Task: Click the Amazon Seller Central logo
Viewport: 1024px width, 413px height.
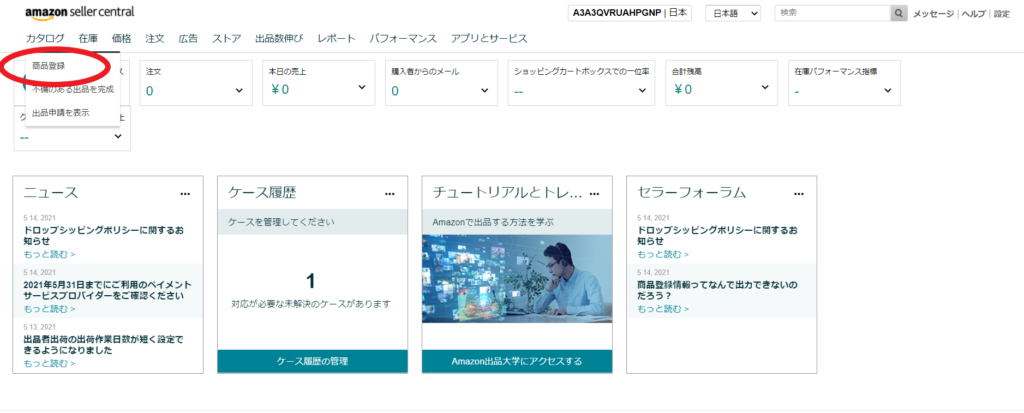Action: point(80,13)
